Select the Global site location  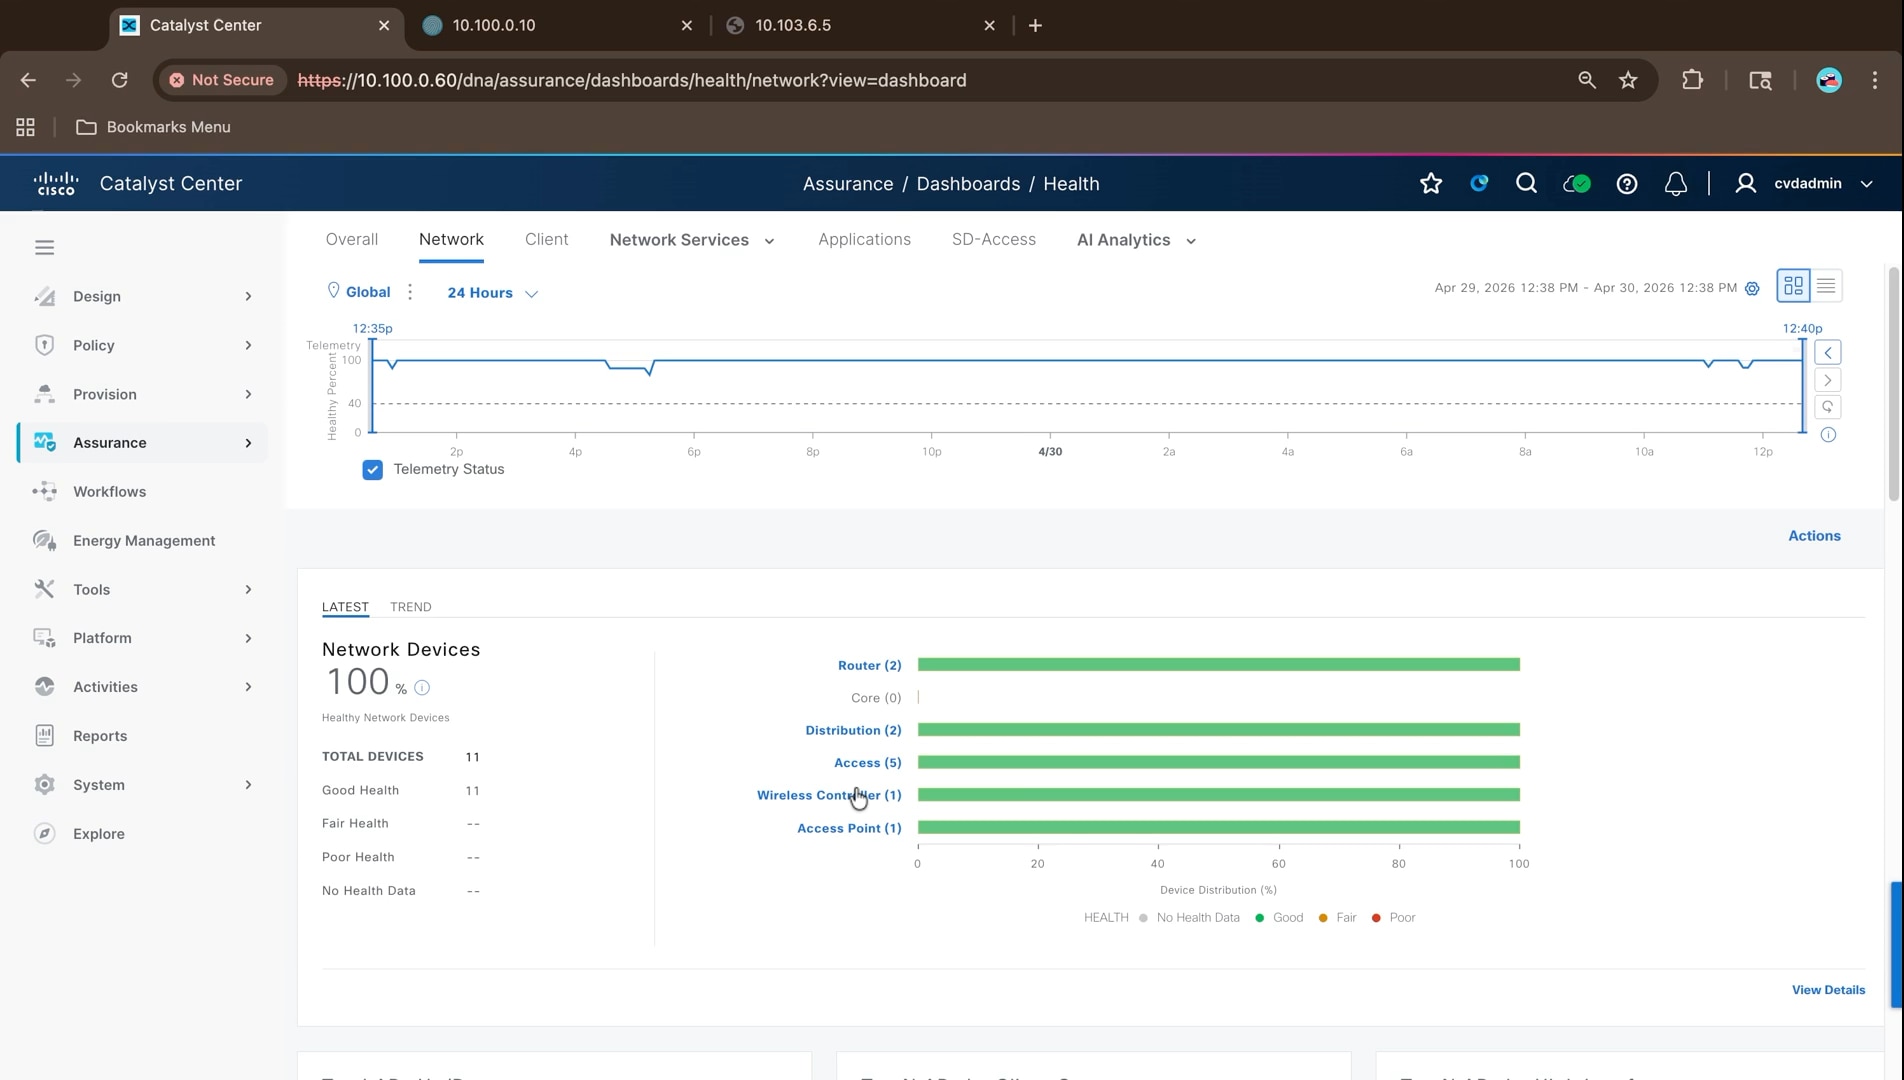click(x=358, y=292)
